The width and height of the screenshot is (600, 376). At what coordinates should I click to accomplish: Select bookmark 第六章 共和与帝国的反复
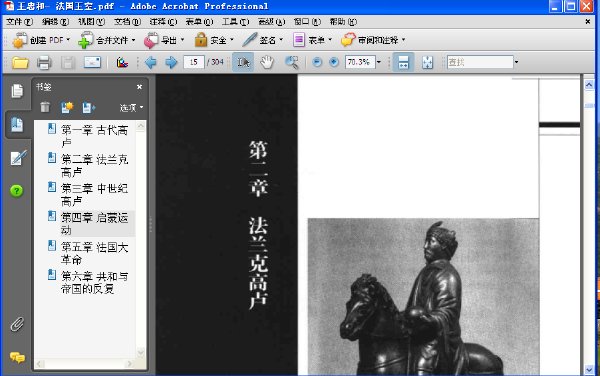tap(94, 282)
